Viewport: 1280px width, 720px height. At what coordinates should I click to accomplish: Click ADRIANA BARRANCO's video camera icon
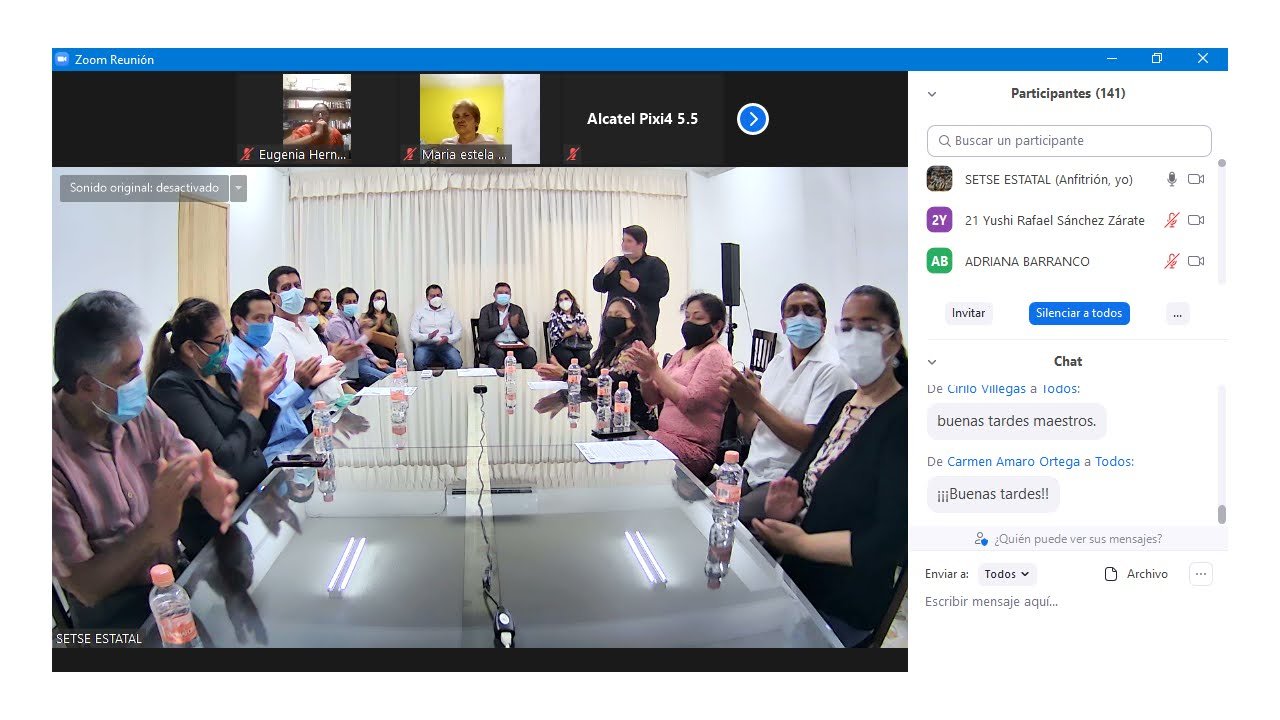pos(1196,261)
